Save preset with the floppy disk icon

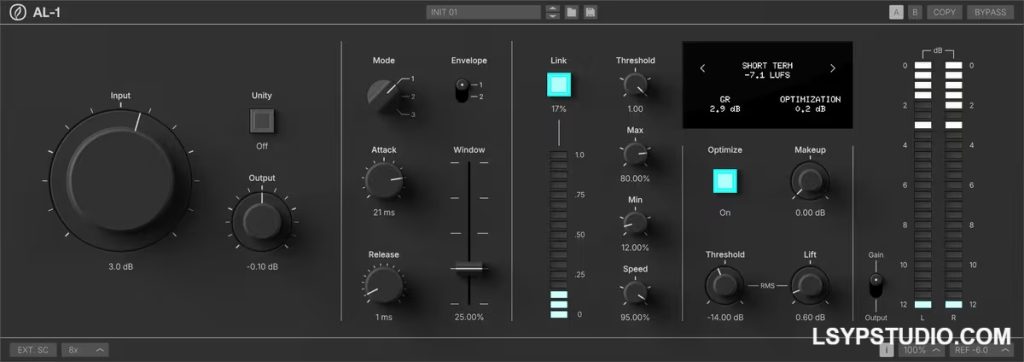tap(590, 12)
